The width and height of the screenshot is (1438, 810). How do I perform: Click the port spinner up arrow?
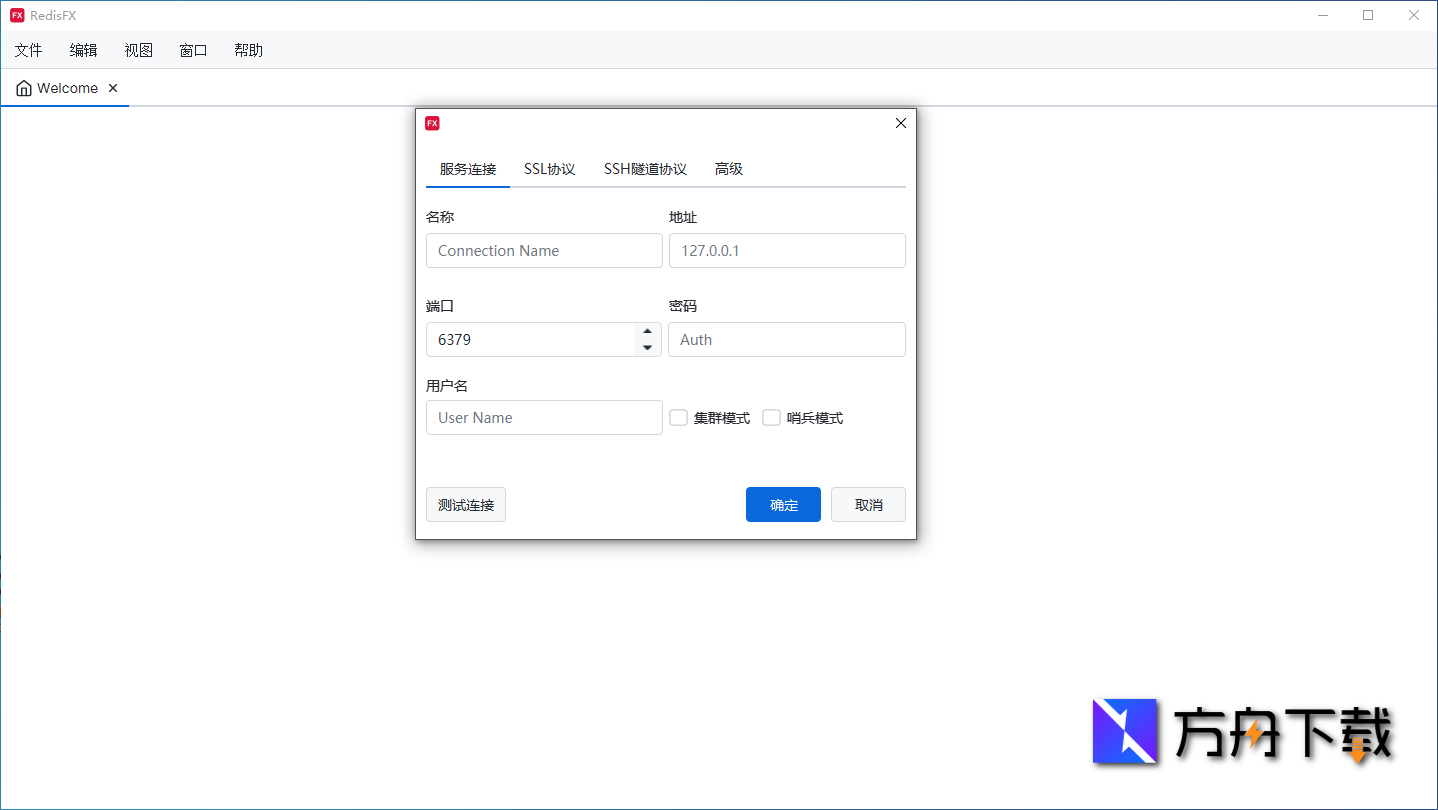coord(647,332)
